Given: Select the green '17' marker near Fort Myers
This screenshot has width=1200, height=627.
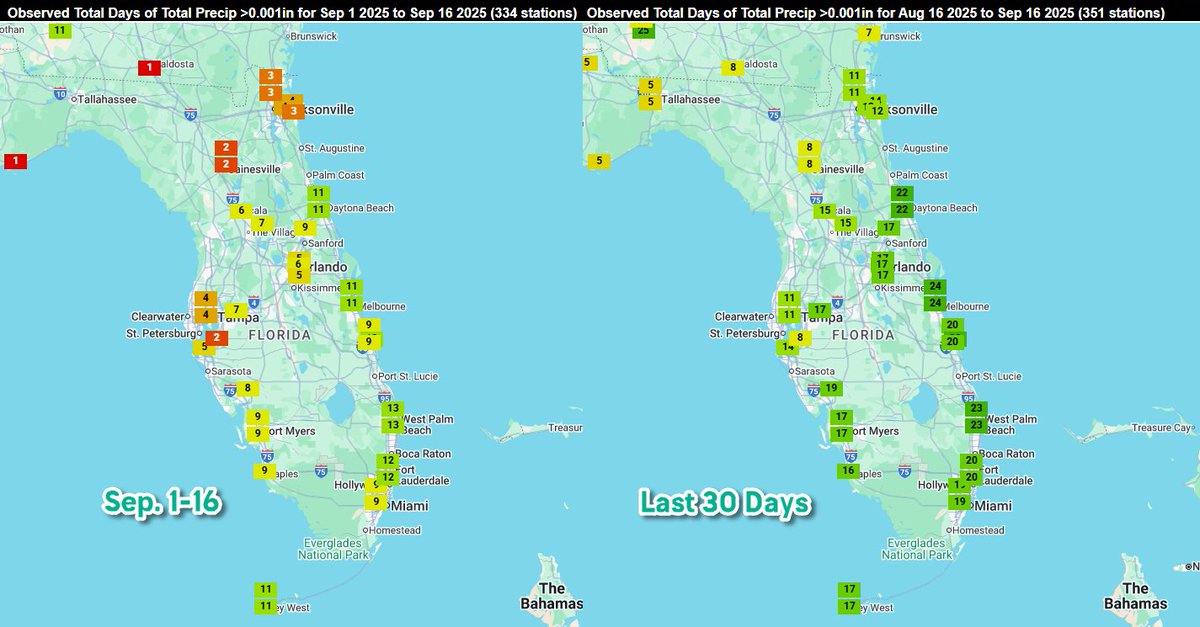Looking at the screenshot, I should (839, 430).
